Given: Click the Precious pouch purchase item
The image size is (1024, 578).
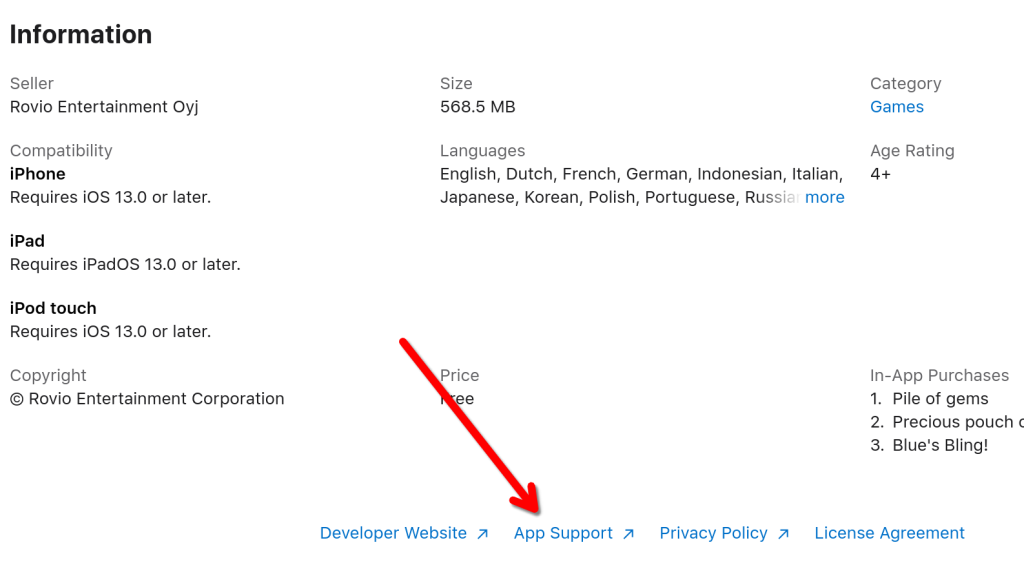Looking at the screenshot, I should [x=957, y=422].
